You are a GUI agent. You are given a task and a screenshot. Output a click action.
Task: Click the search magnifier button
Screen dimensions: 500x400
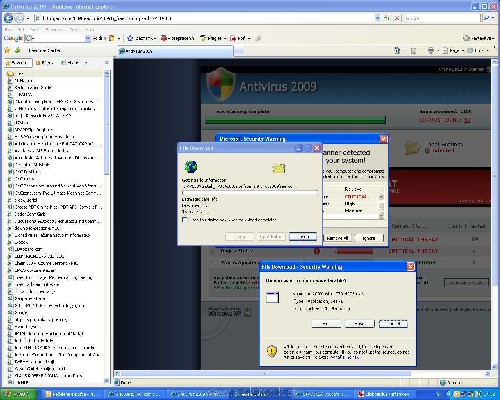click(x=486, y=18)
